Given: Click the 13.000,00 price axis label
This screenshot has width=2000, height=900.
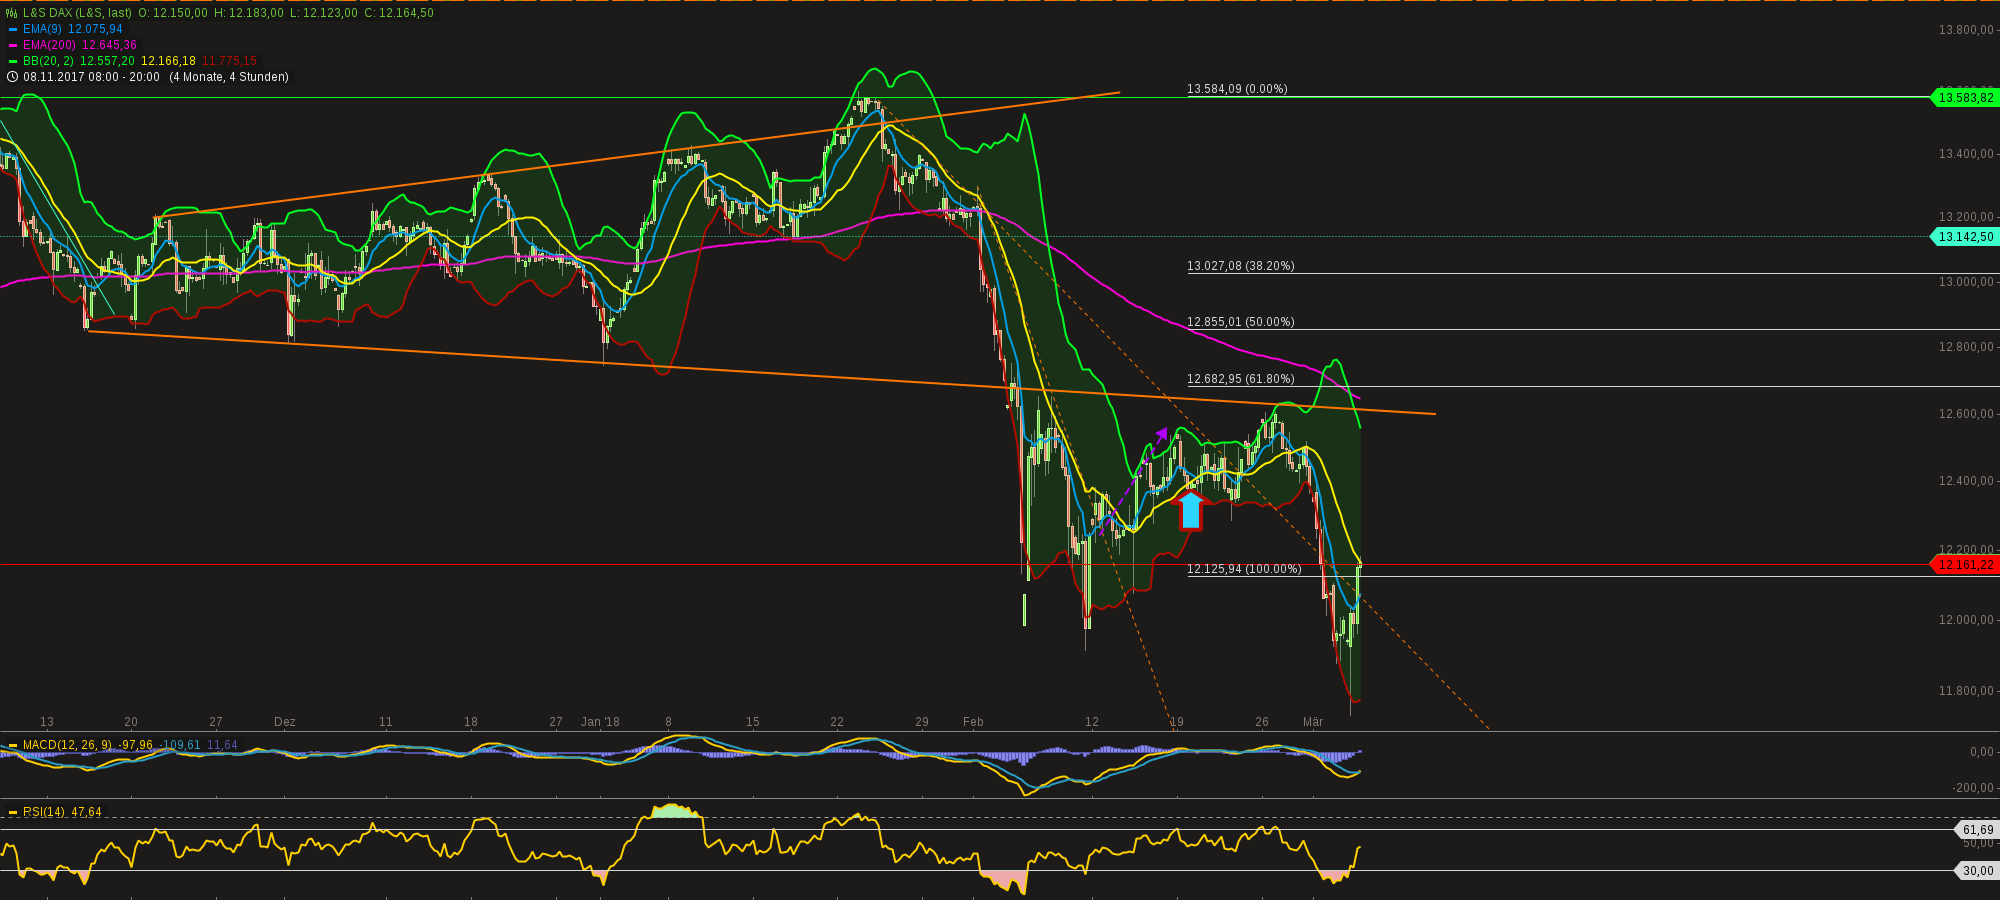Looking at the screenshot, I should pyautogui.click(x=1966, y=282).
